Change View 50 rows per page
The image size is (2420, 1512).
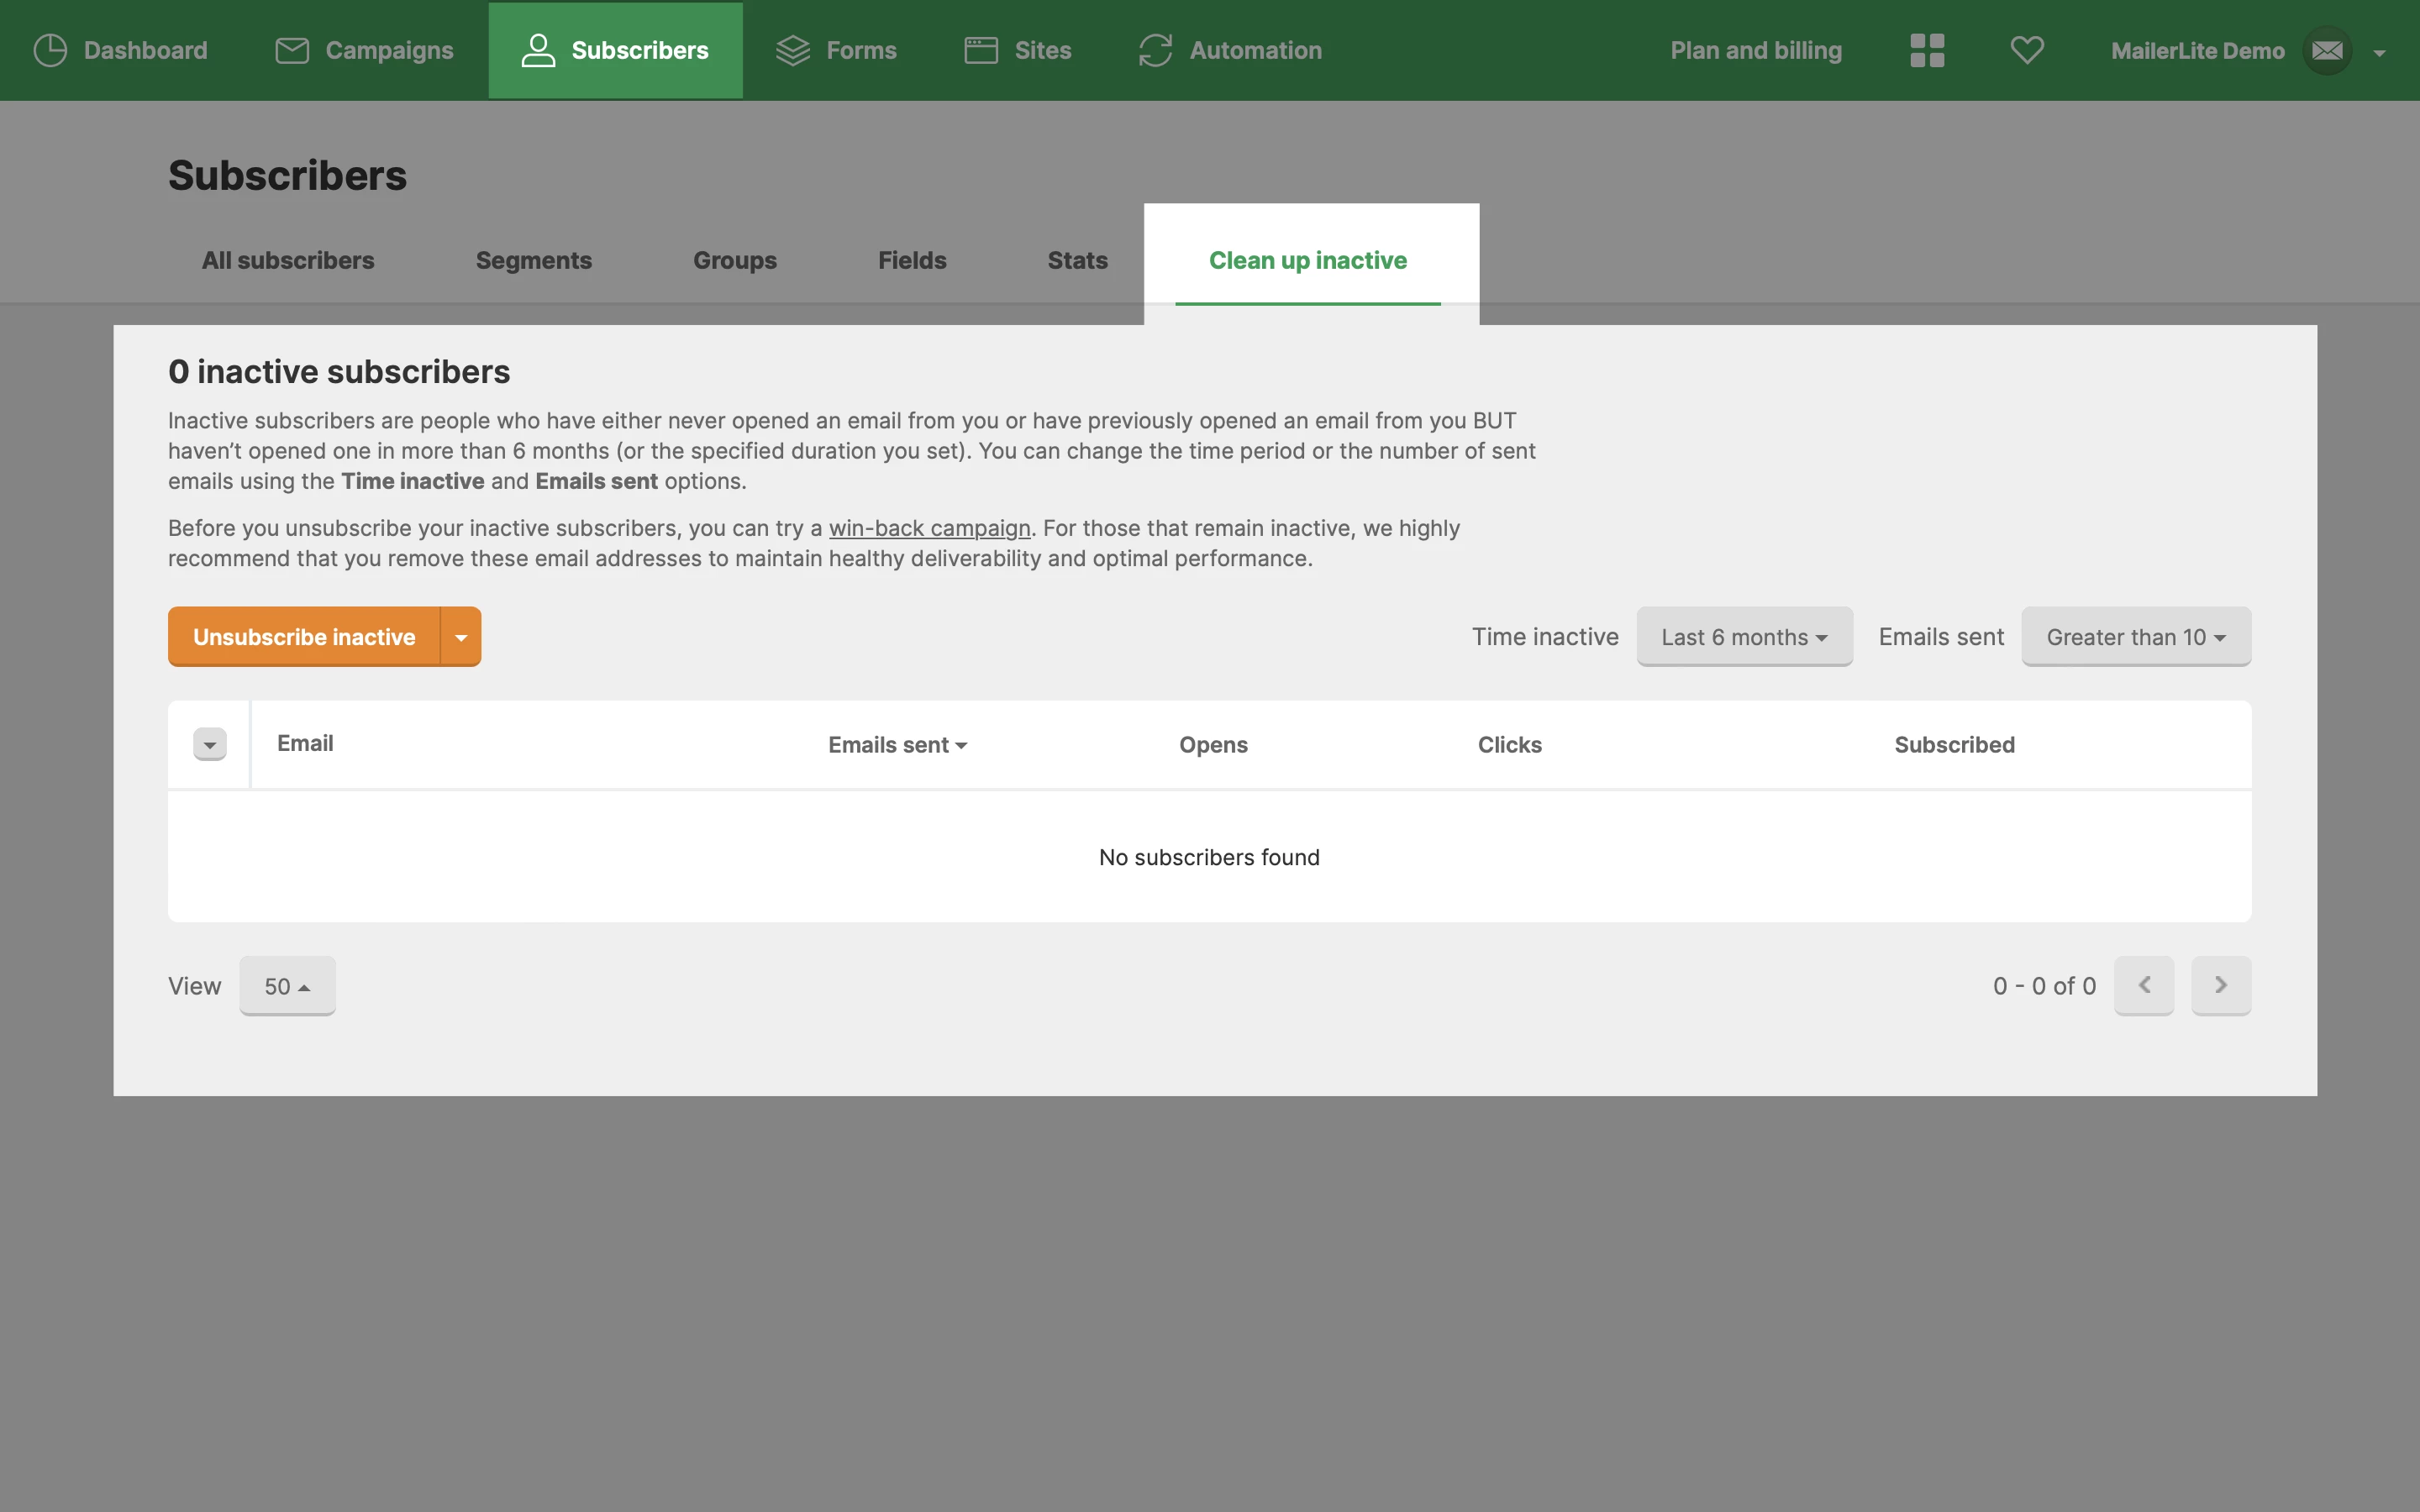click(x=287, y=986)
